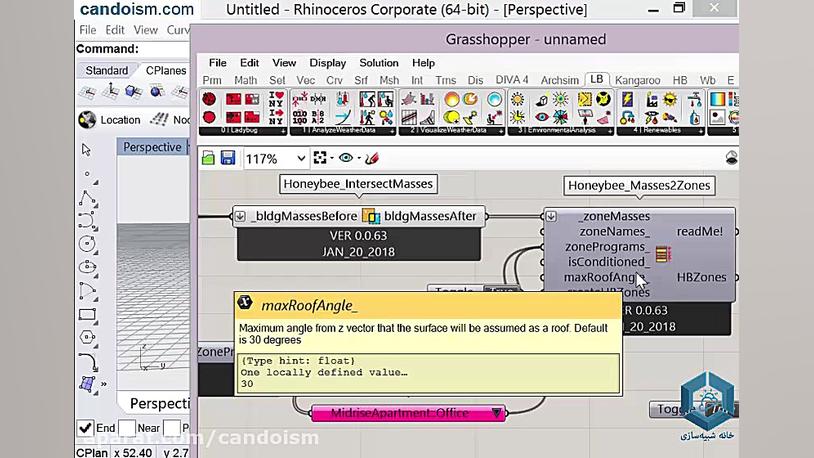The image size is (814, 458).
Task: Select the light blue sky dome icon
Action: point(494,99)
